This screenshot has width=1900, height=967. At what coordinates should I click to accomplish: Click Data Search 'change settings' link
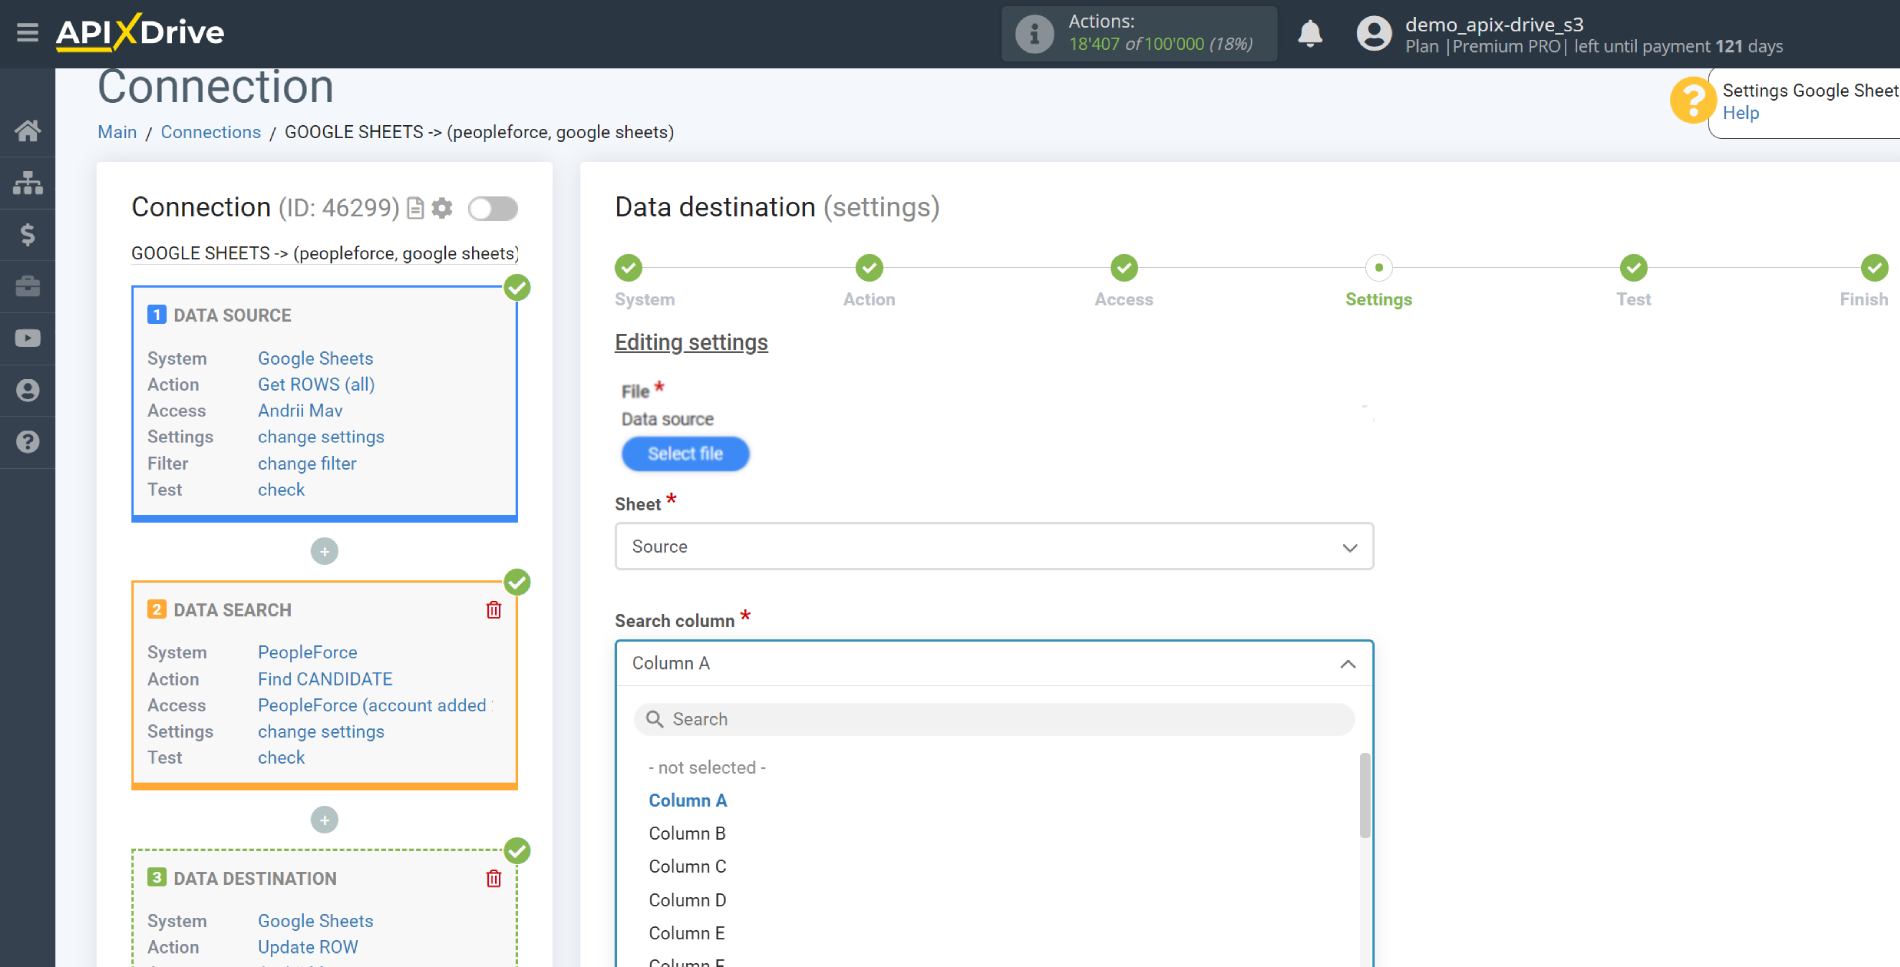(321, 732)
